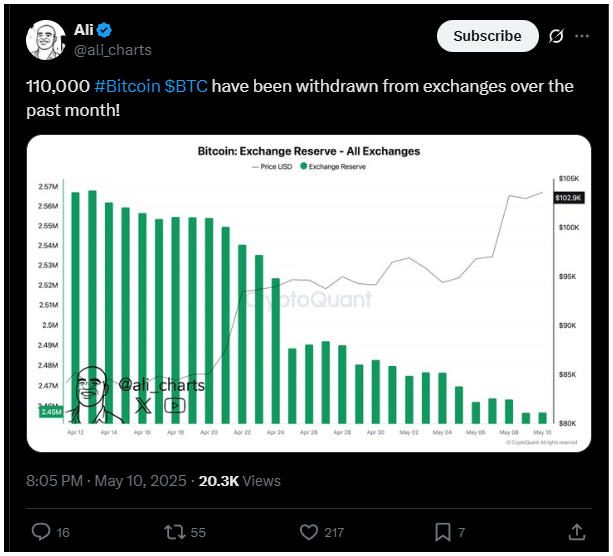Like the tweet with heart icon

click(308, 532)
